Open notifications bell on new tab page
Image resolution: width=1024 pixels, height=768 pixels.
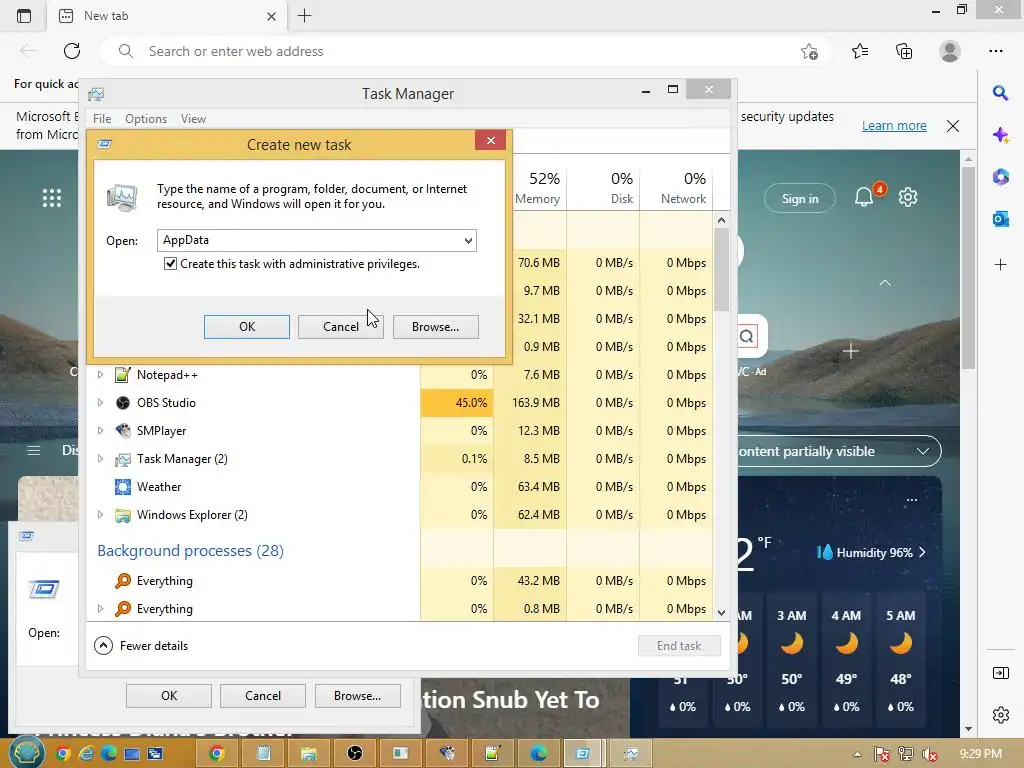864,197
